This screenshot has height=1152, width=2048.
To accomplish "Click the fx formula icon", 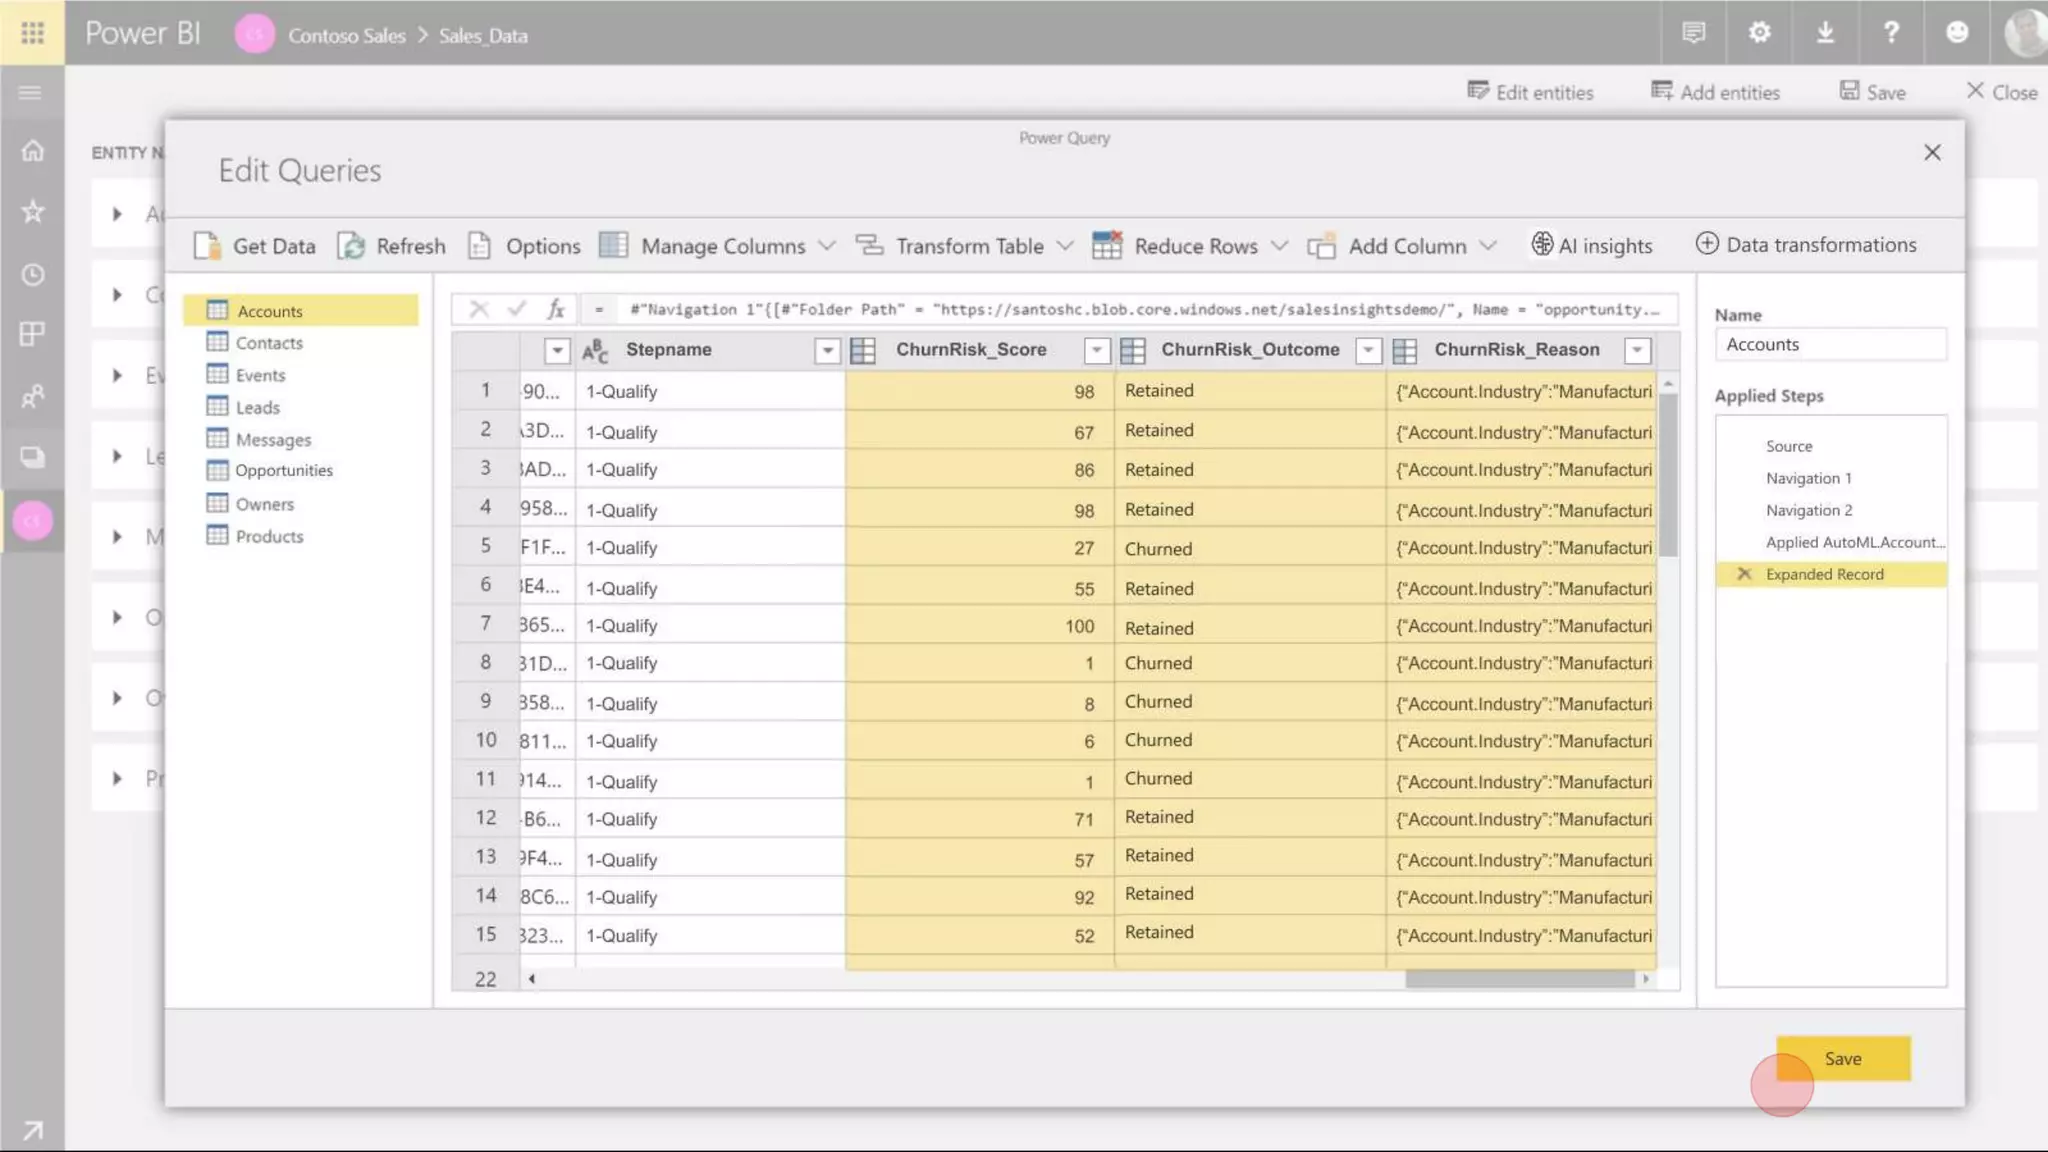I will point(556,309).
